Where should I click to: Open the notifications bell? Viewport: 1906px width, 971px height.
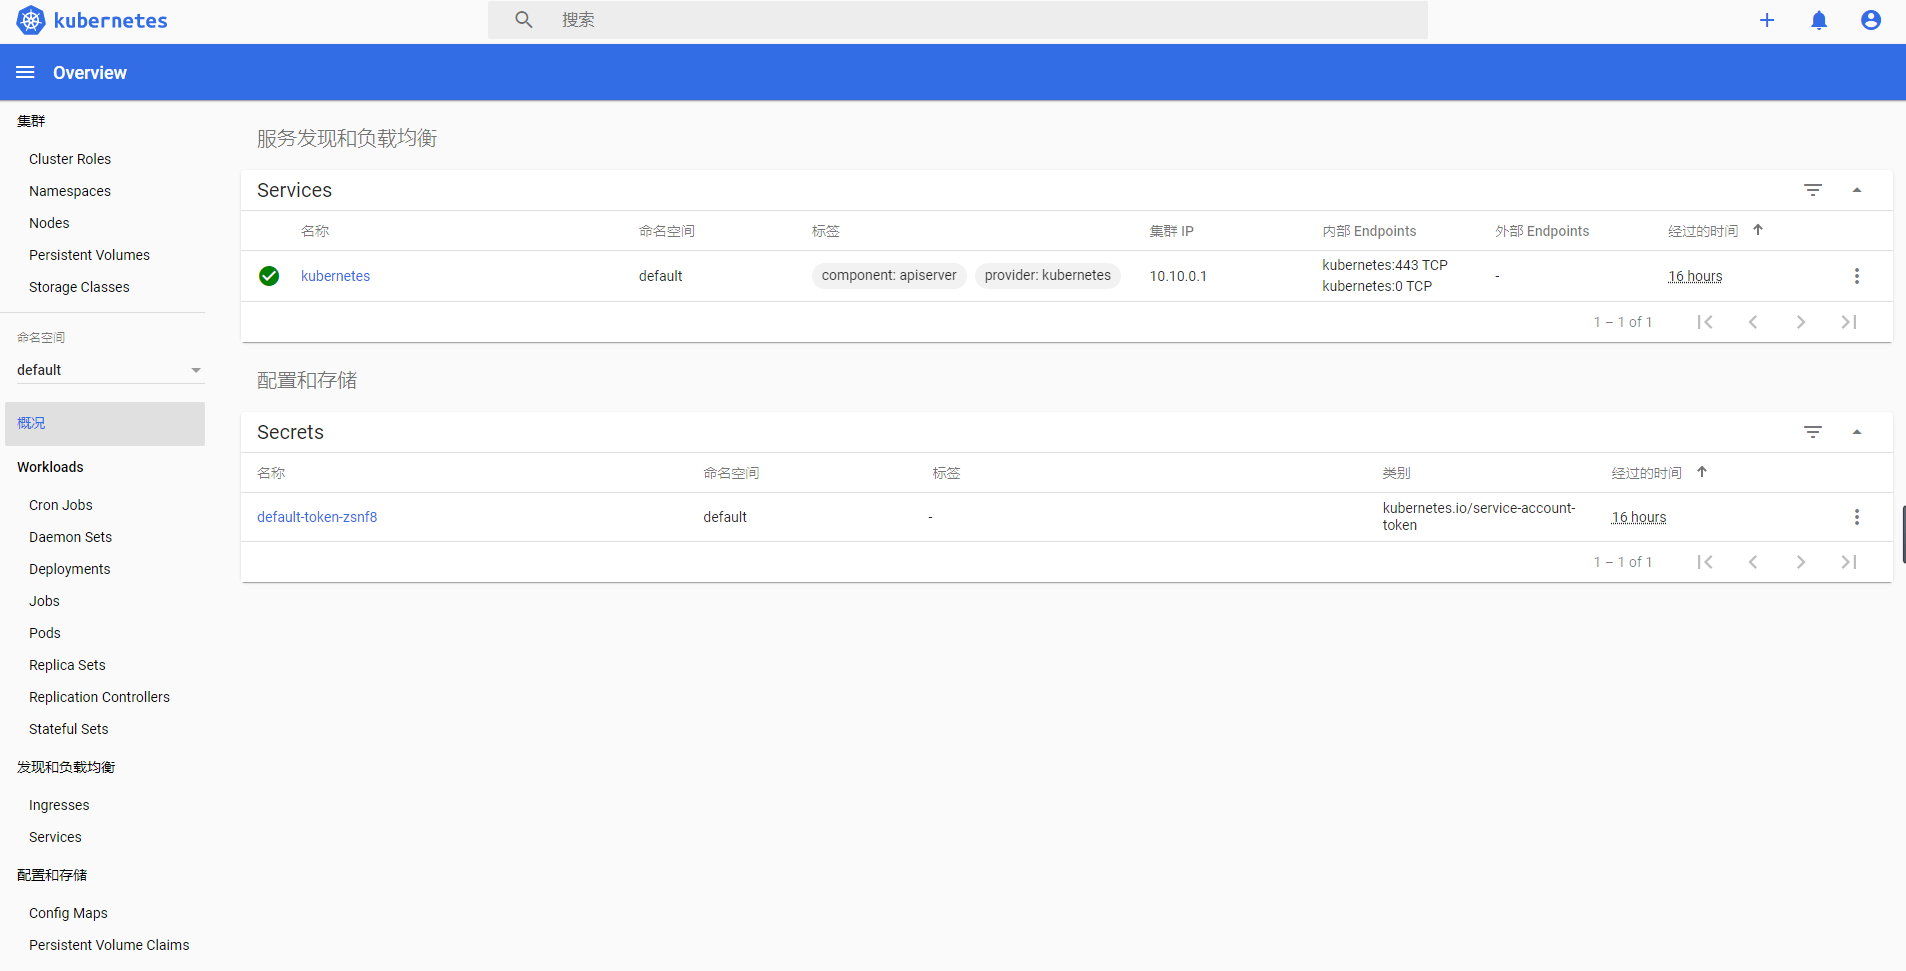pos(1819,20)
